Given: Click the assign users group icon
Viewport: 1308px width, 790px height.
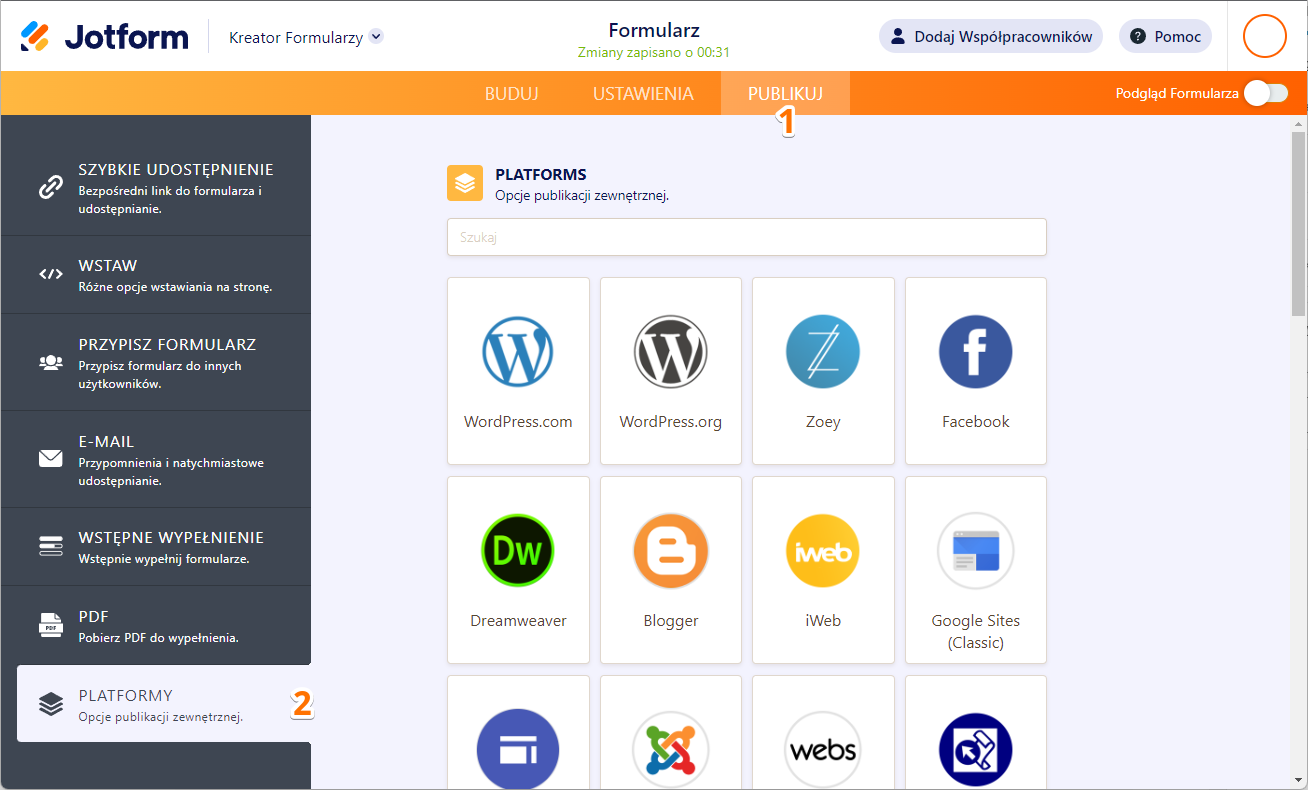Looking at the screenshot, I should [x=51, y=362].
